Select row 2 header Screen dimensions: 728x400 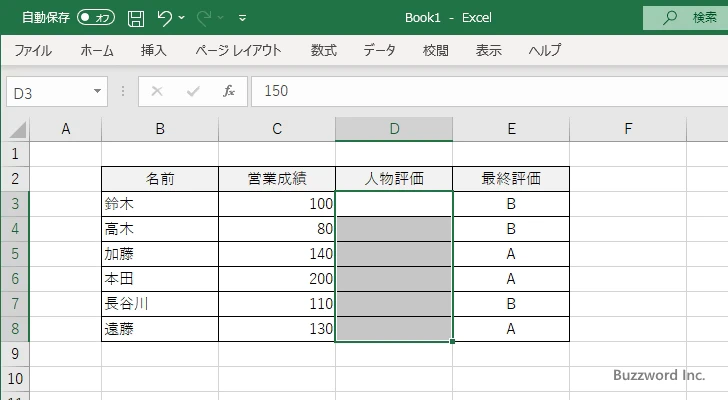[x=15, y=179]
